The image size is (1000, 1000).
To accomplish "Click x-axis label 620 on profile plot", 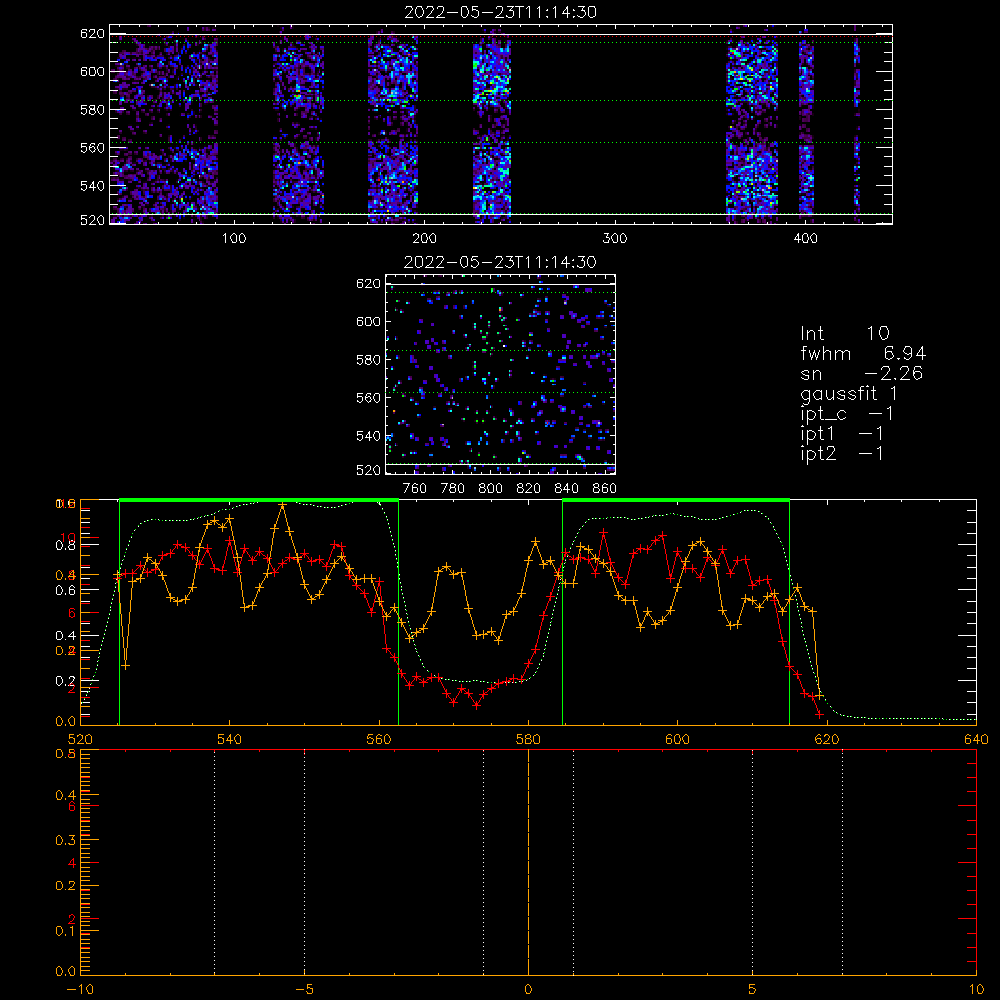I will point(827,740).
